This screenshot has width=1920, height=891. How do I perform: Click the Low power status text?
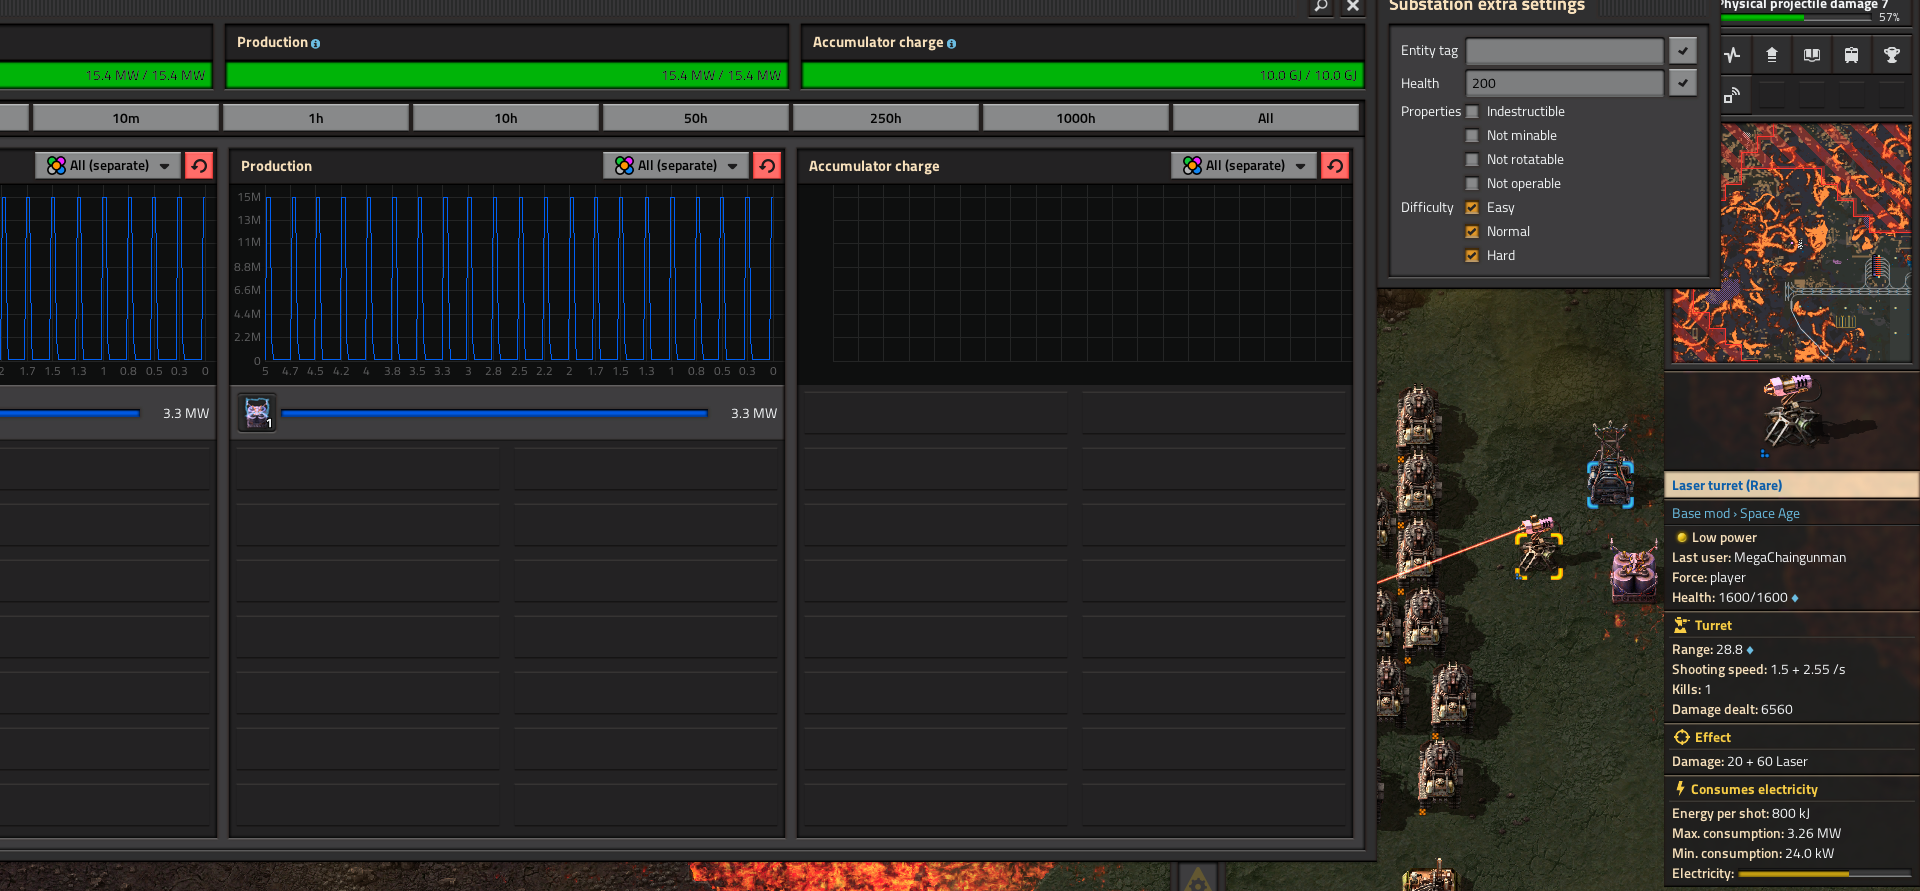1724,537
